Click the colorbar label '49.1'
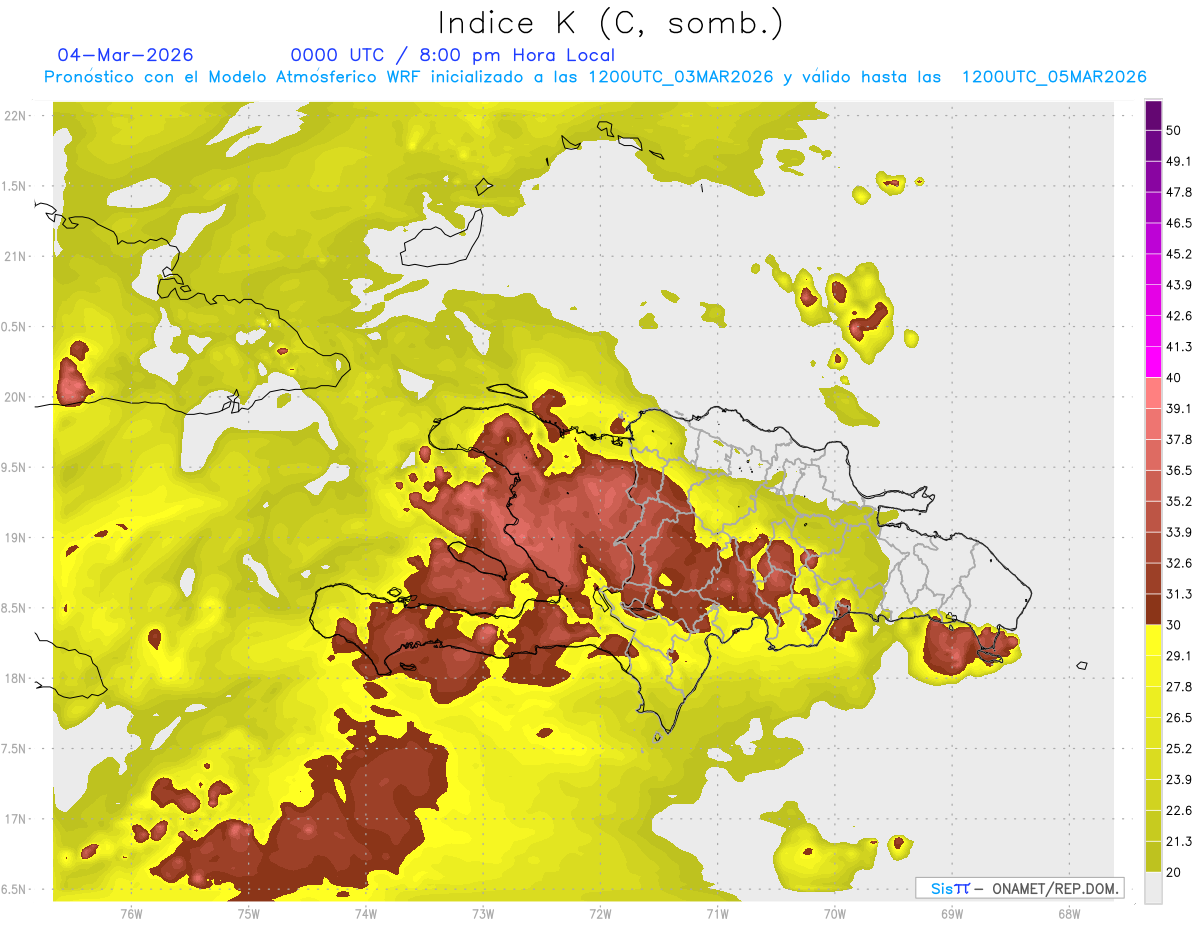Screen dimensions: 1200x927 click(x=1179, y=161)
